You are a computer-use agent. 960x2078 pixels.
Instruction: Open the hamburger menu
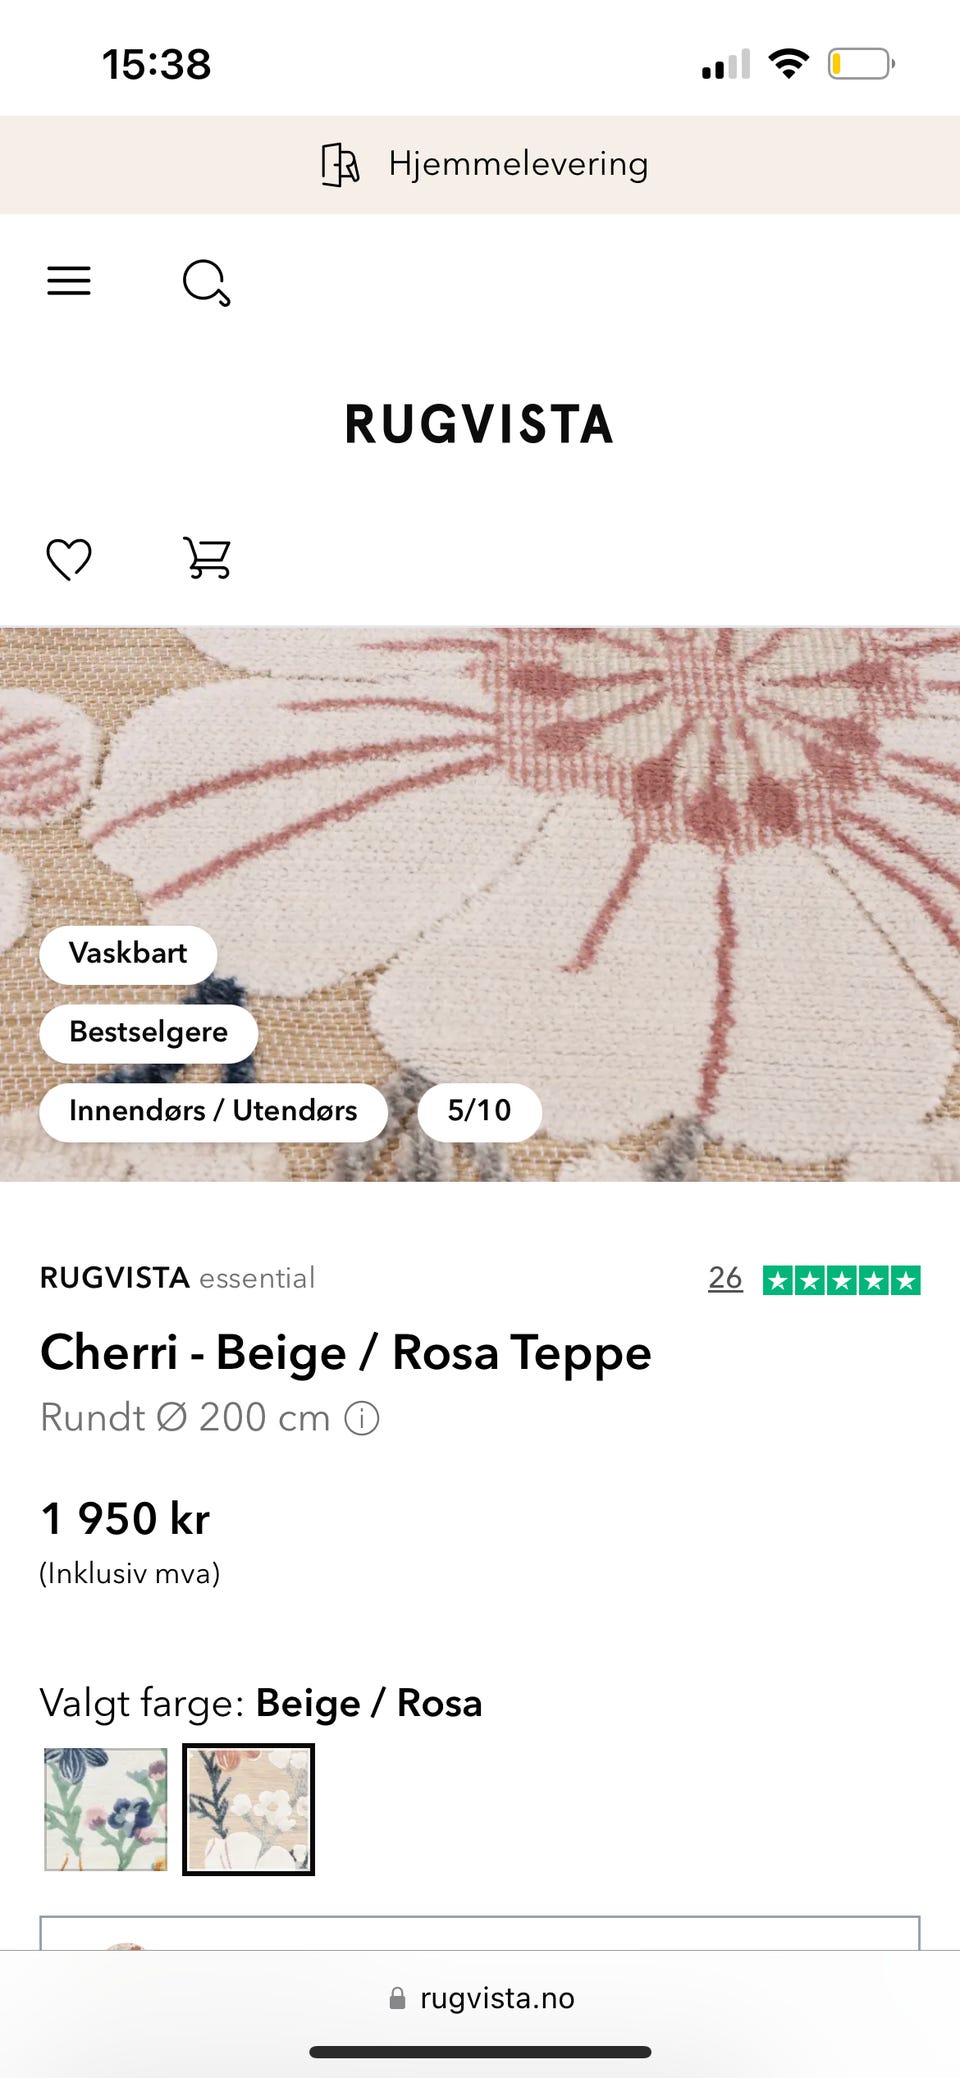pos(69,280)
